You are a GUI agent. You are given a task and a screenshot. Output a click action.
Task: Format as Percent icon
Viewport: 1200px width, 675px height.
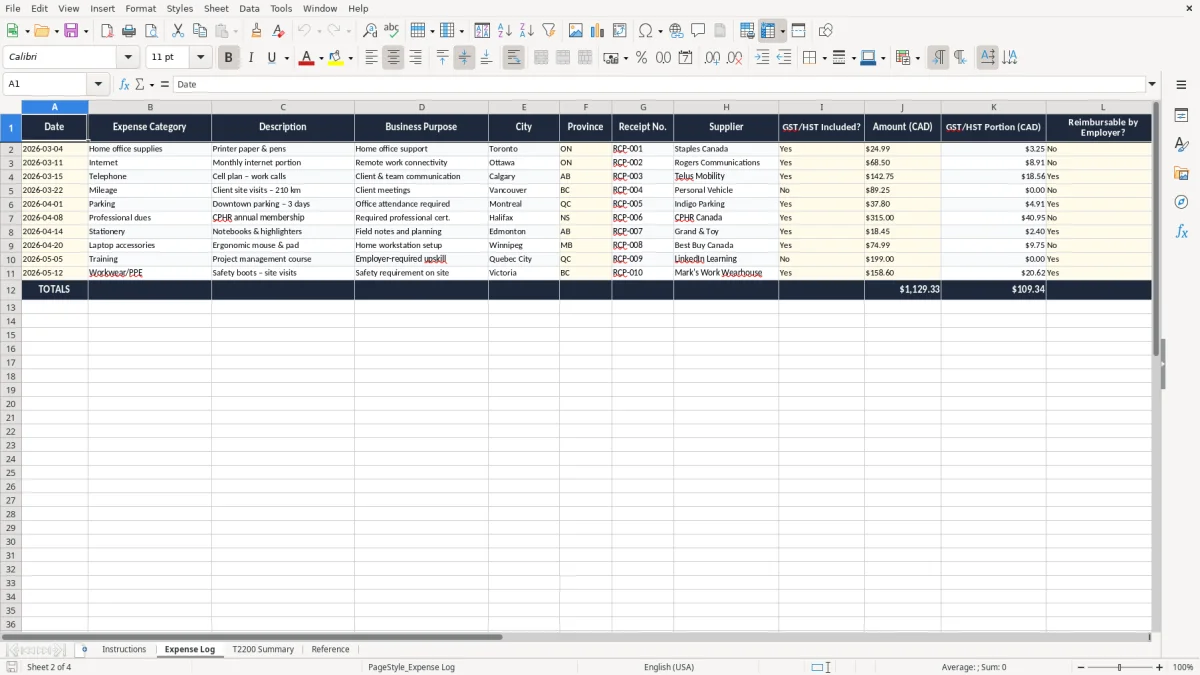(641, 58)
